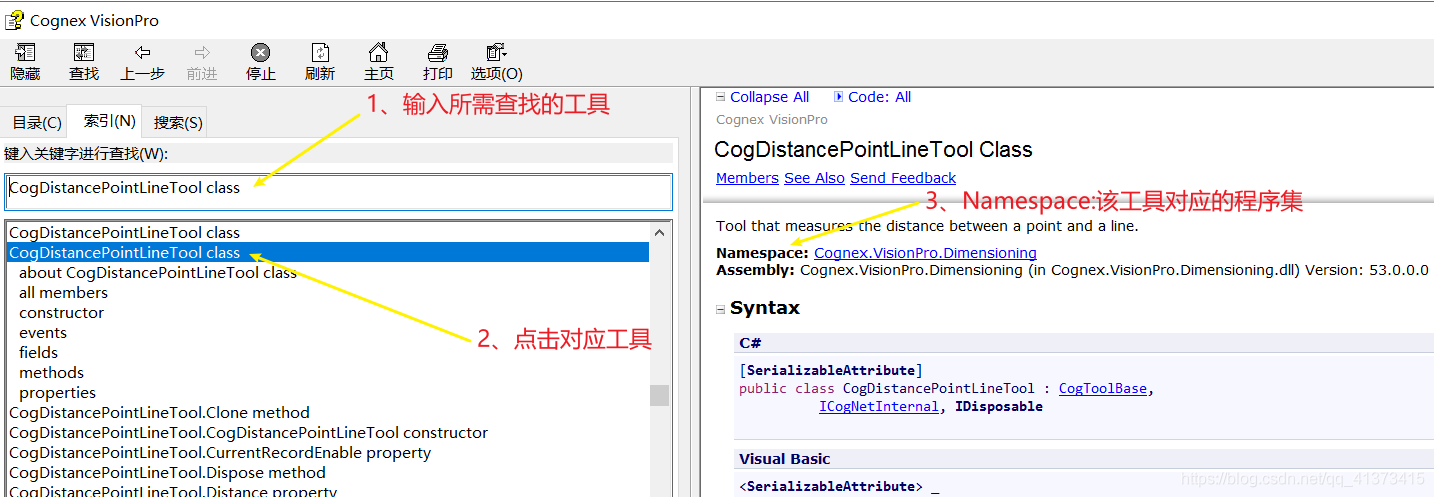Open the Cognex.VisionPro.Dimensioning namespace link

click(925, 253)
